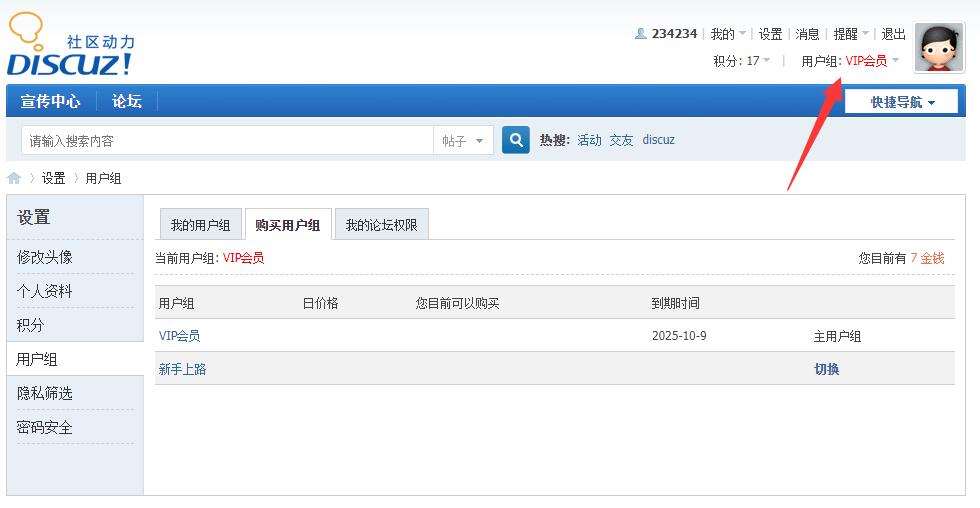Open 宣传中心 in the navigation bar
The width and height of the screenshot is (980, 508).
pyautogui.click(x=51, y=101)
